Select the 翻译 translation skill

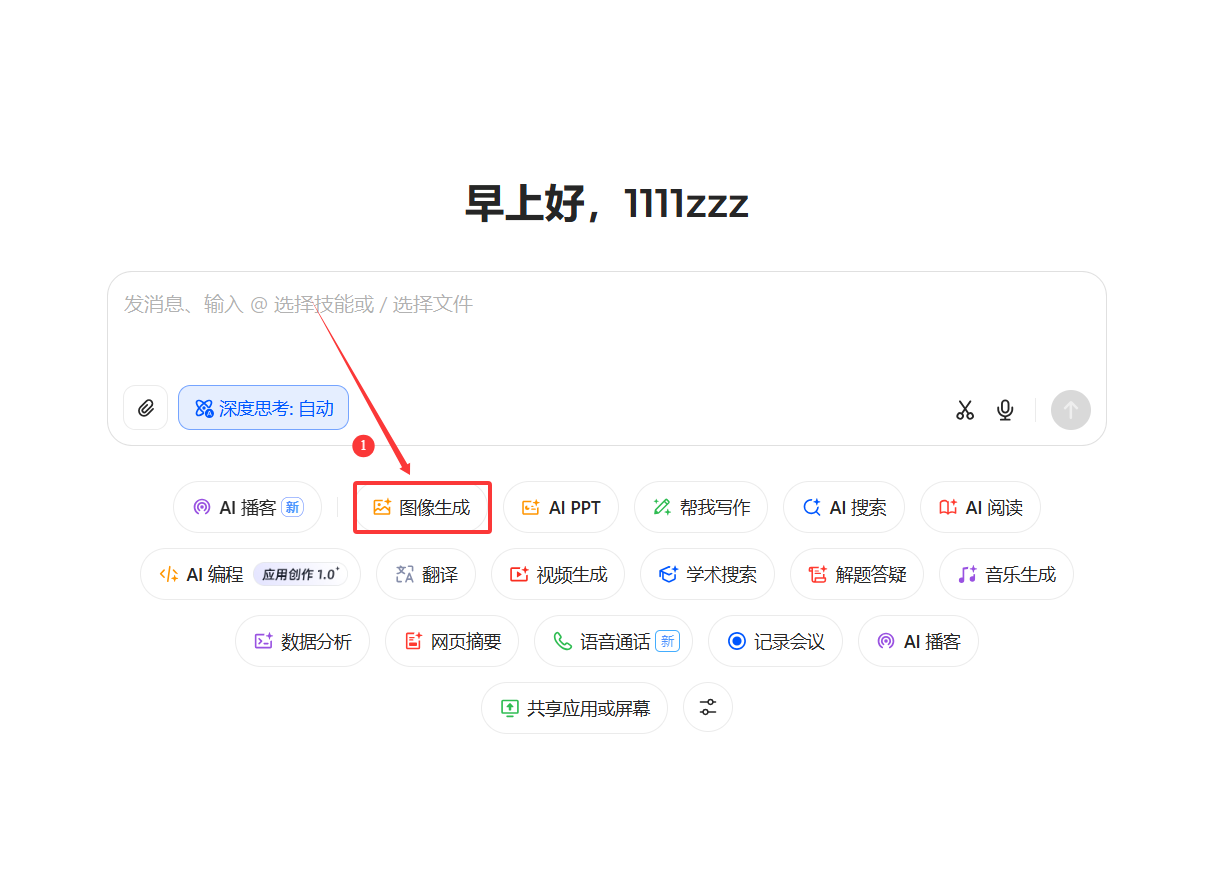coord(426,574)
